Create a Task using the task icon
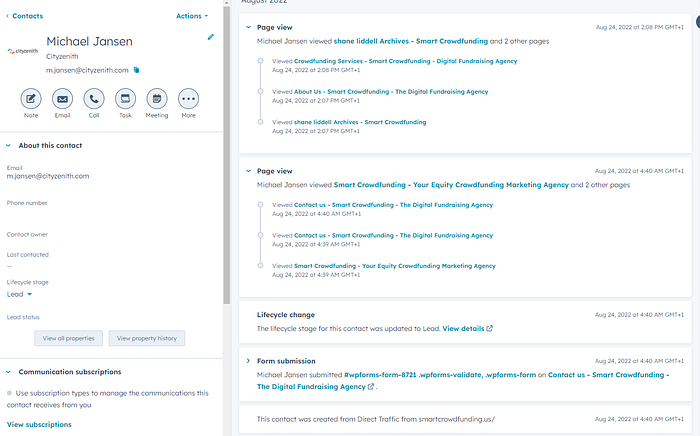700x436 pixels. point(125,99)
